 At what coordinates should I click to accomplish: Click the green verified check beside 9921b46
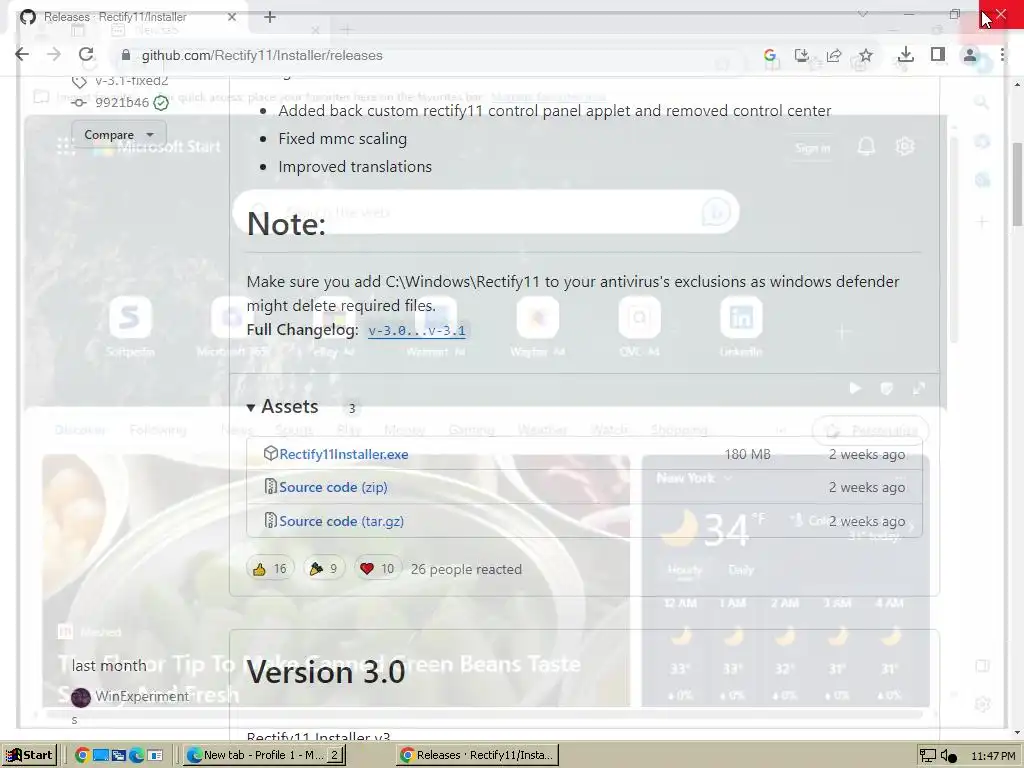(161, 103)
